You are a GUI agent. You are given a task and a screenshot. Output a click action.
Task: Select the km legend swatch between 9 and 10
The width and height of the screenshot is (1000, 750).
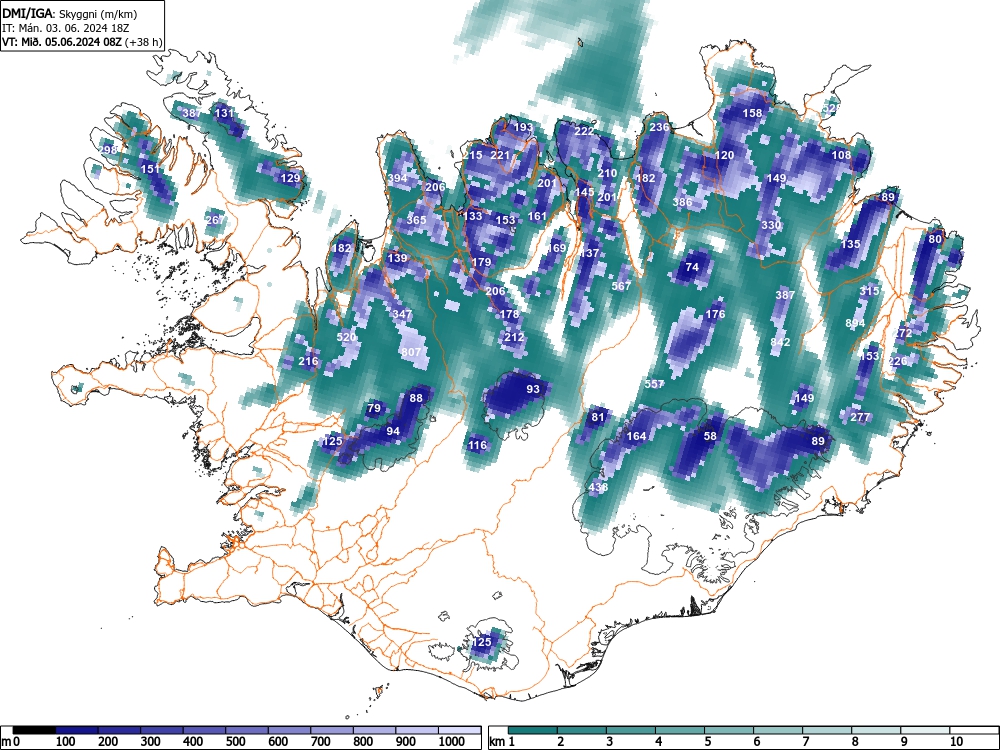[x=925, y=730]
